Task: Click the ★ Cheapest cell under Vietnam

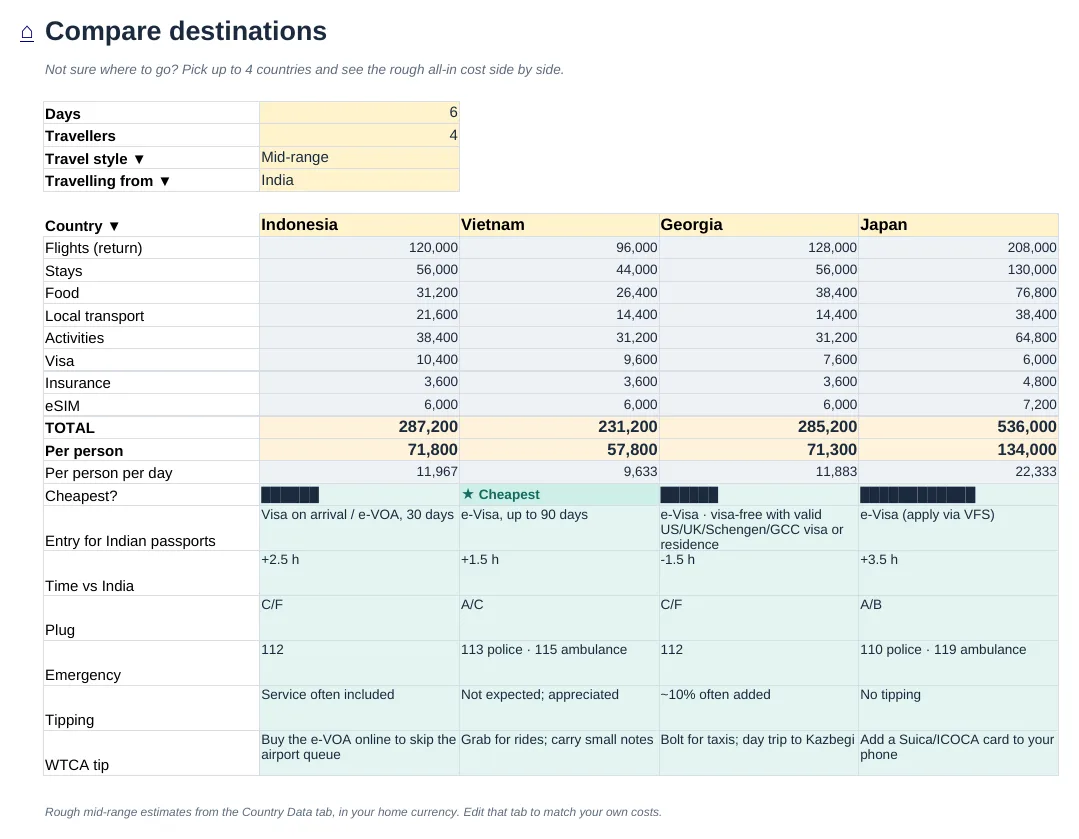Action: (559, 495)
